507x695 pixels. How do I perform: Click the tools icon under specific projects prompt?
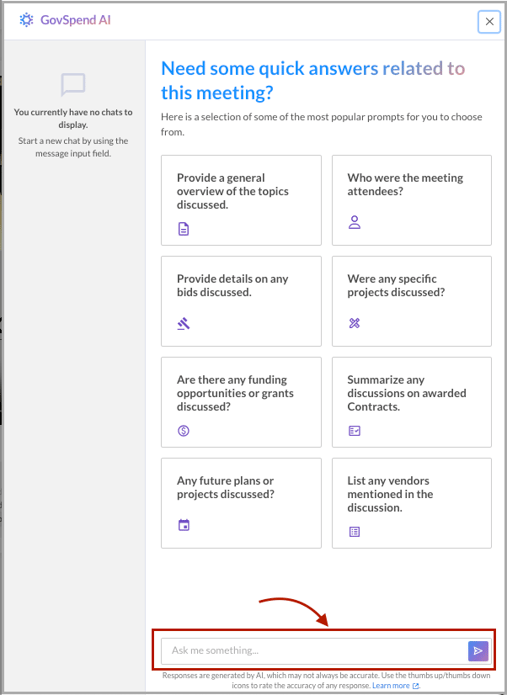[354, 323]
